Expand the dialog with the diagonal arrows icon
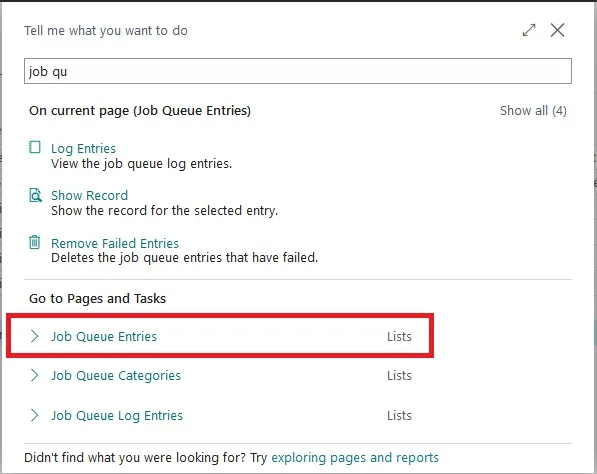597x474 pixels. click(x=529, y=30)
